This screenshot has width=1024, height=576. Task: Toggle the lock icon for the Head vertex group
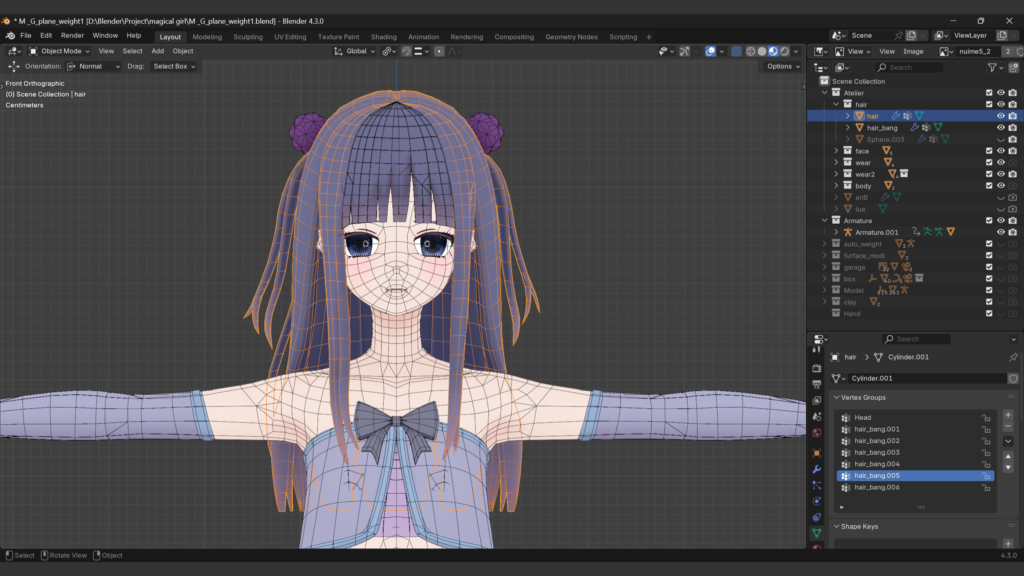[x=987, y=418]
